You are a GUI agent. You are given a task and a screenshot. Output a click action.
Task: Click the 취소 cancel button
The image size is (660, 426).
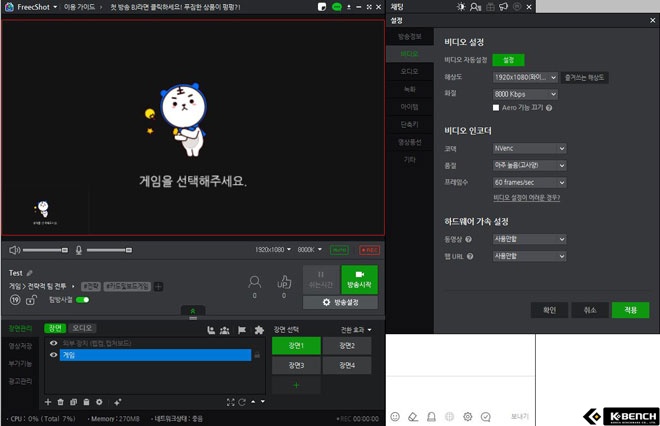click(x=590, y=310)
